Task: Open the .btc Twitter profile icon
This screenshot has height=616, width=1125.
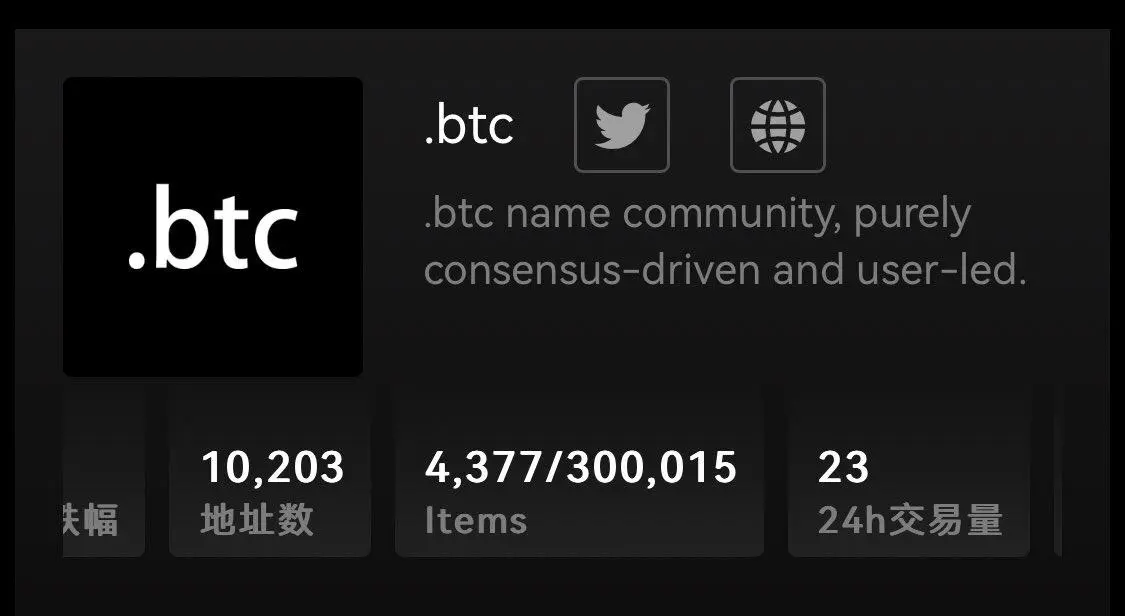Action: coord(621,125)
